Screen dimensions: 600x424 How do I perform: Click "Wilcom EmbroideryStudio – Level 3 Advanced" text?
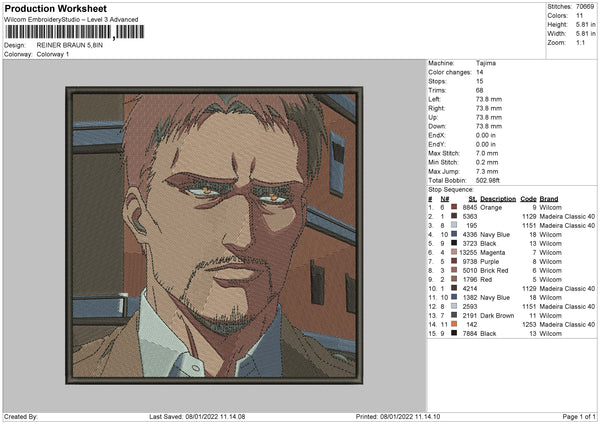(x=71, y=20)
